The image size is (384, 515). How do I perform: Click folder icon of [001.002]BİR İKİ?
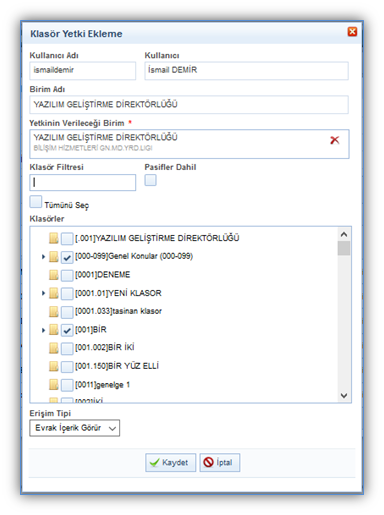click(x=54, y=348)
